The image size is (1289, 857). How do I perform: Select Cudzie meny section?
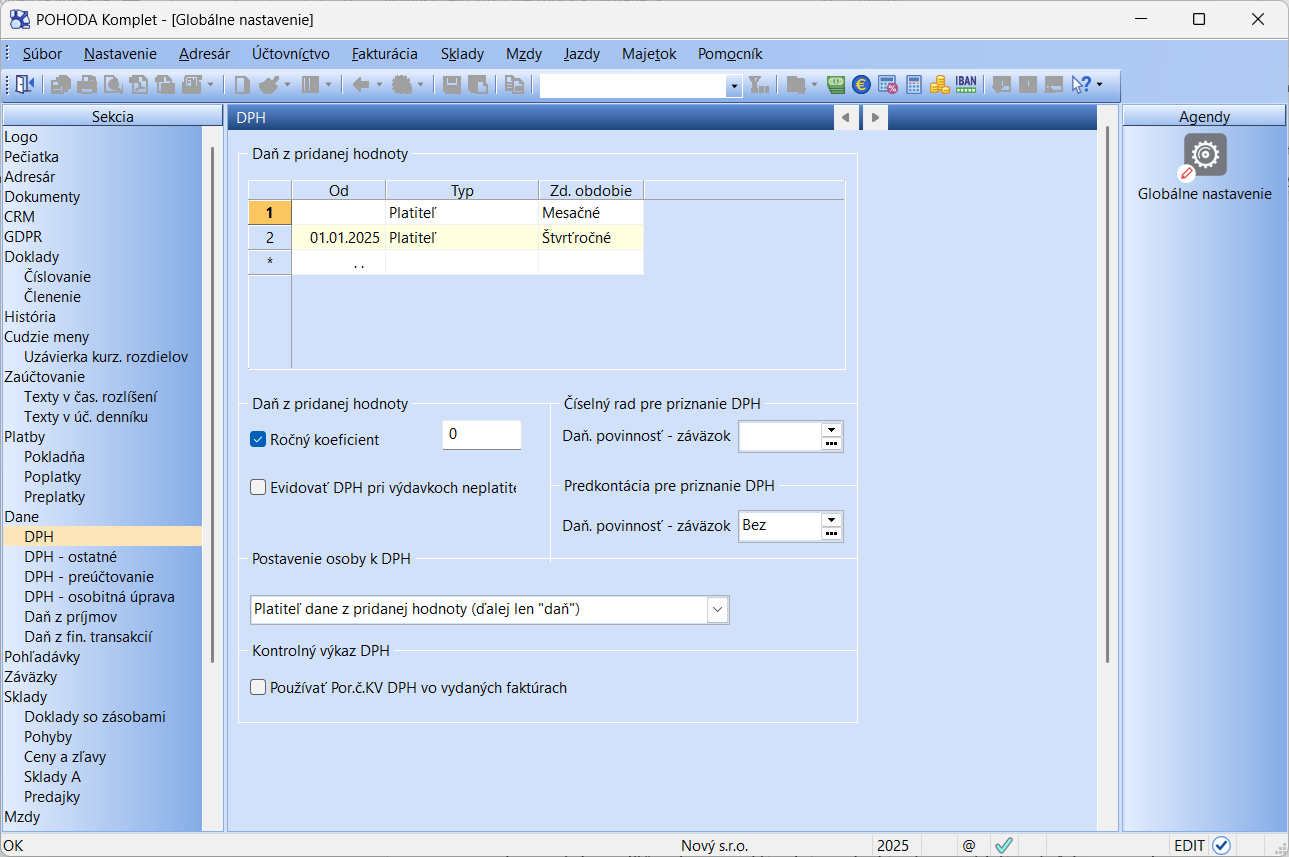46,337
